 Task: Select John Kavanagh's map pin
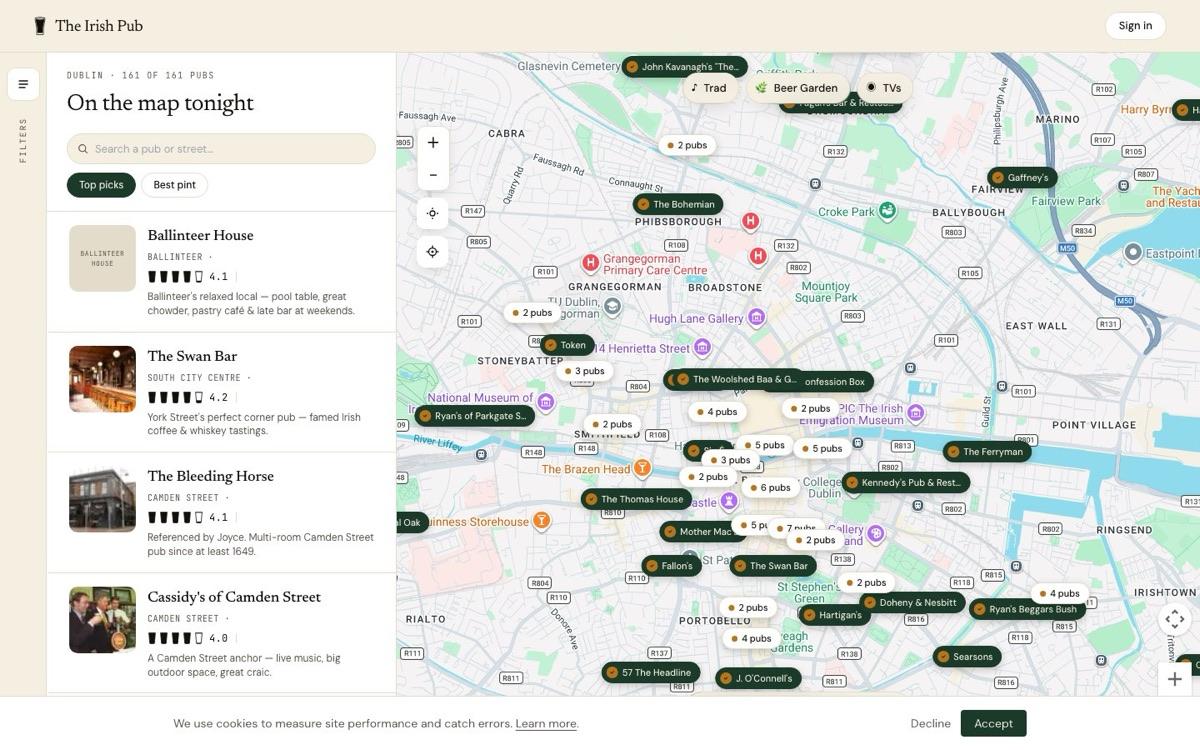[684, 67]
